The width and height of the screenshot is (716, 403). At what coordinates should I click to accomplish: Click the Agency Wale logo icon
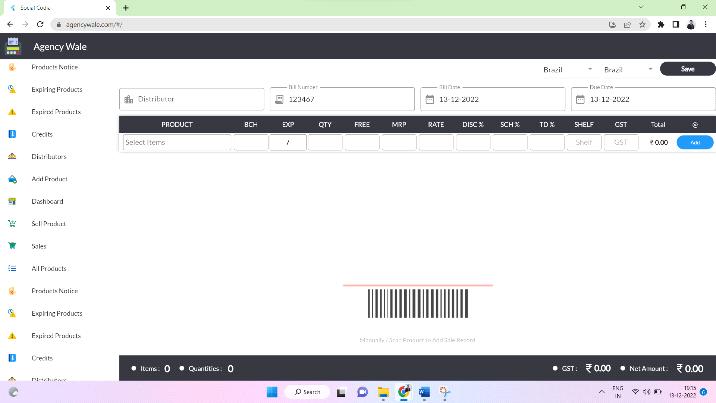pos(13,46)
